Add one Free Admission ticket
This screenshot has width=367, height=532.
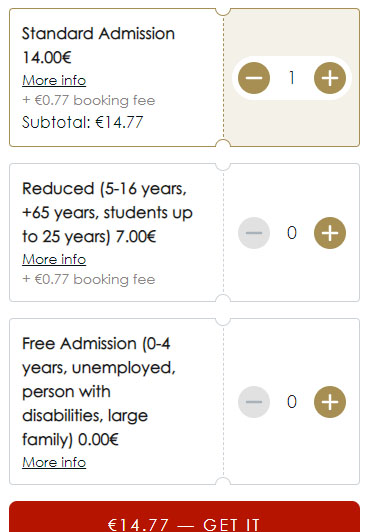pos(330,402)
